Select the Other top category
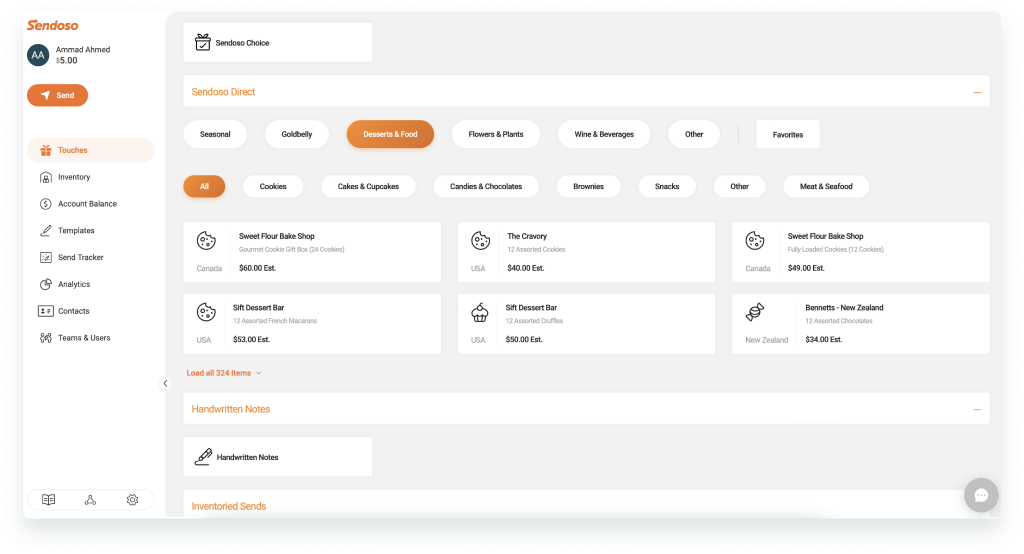Screen dimensions: 1024x554 coord(694,134)
